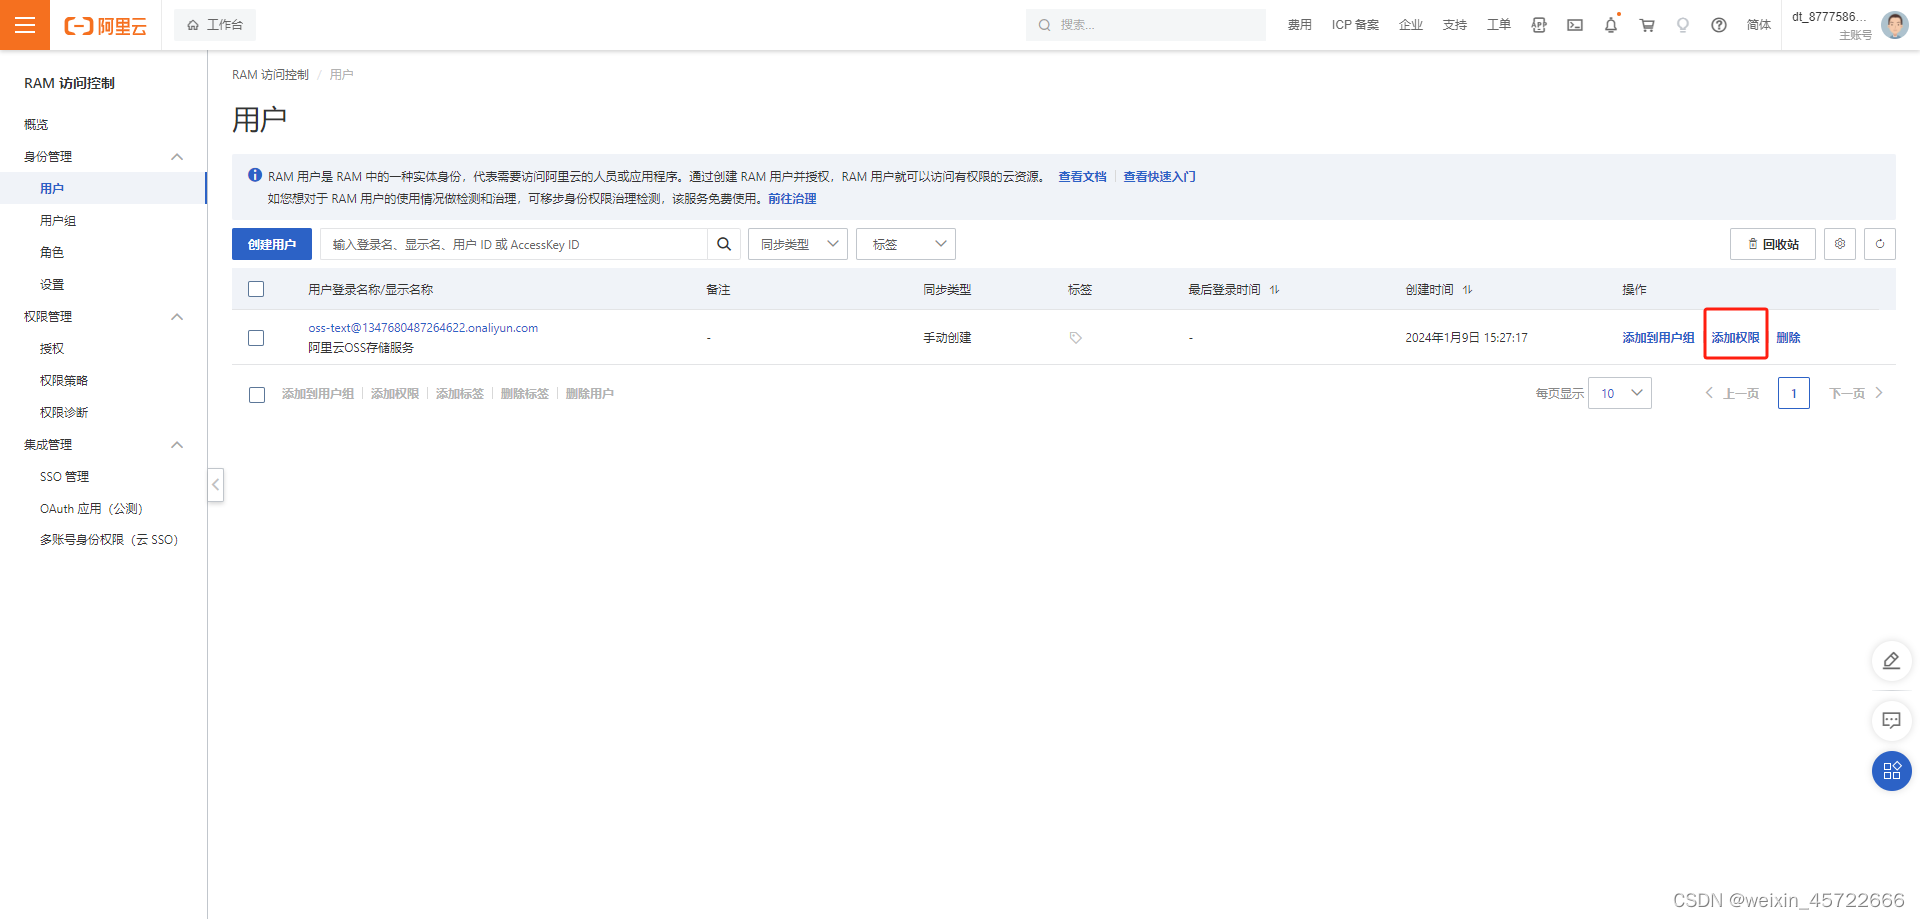Collapse the 身份管理 section
The width and height of the screenshot is (1920, 919).
pyautogui.click(x=177, y=157)
